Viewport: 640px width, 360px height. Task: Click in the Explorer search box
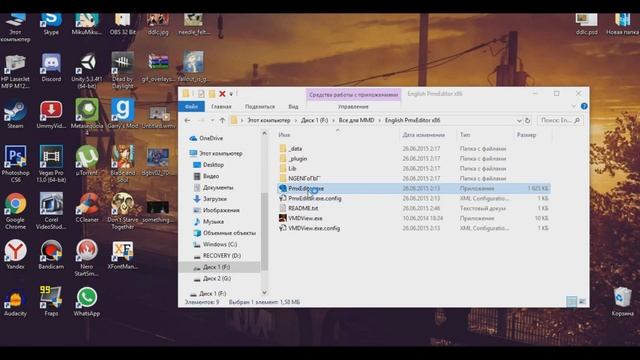tap(560, 120)
